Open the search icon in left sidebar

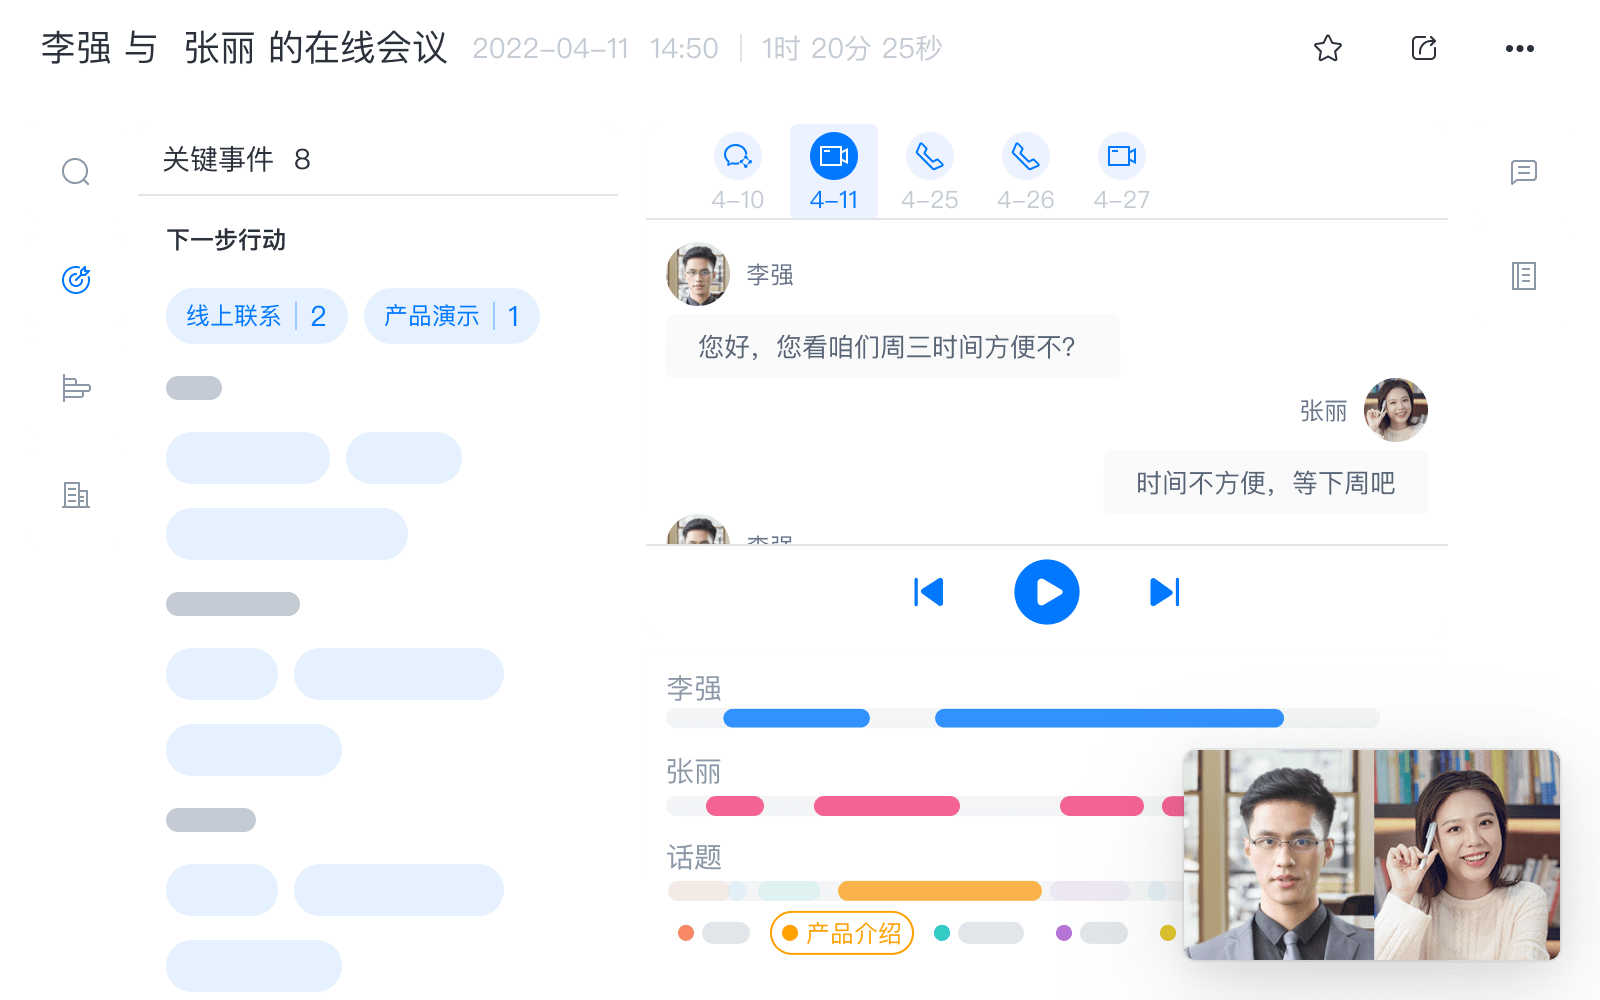76,171
